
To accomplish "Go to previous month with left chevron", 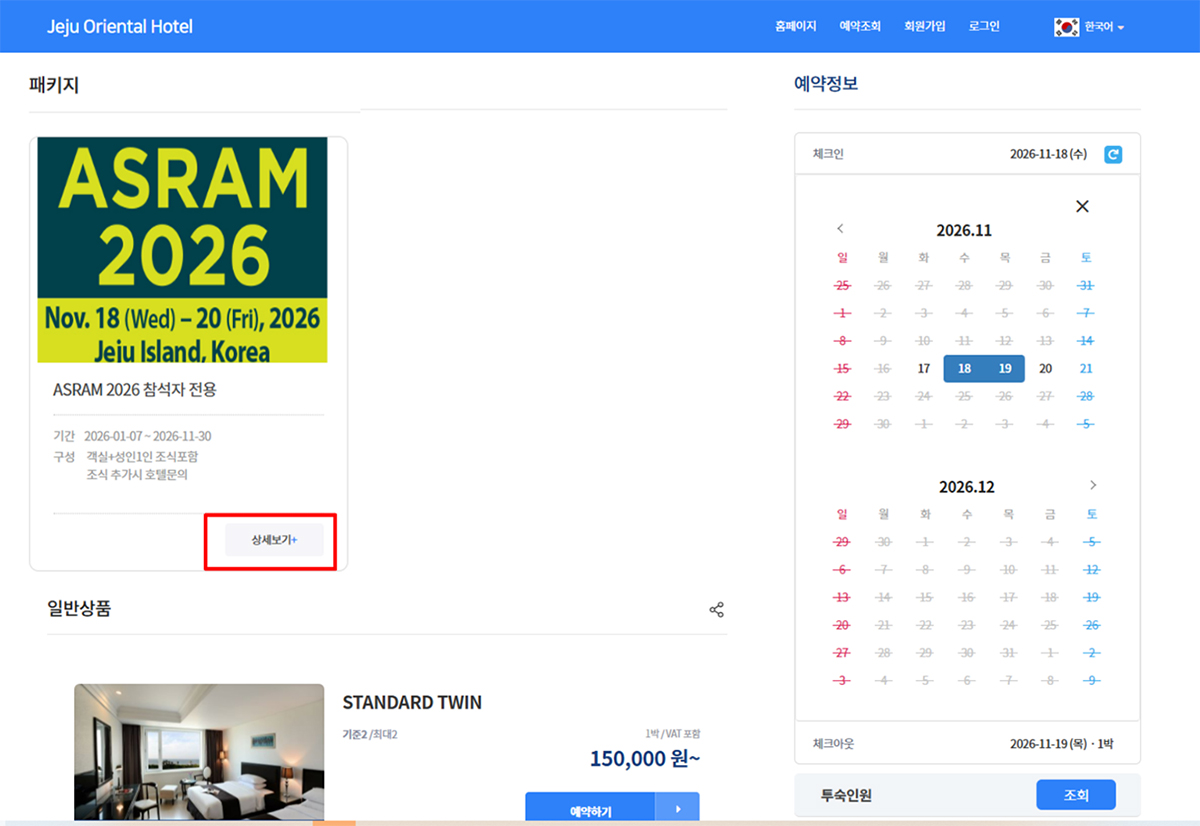I will (x=840, y=229).
